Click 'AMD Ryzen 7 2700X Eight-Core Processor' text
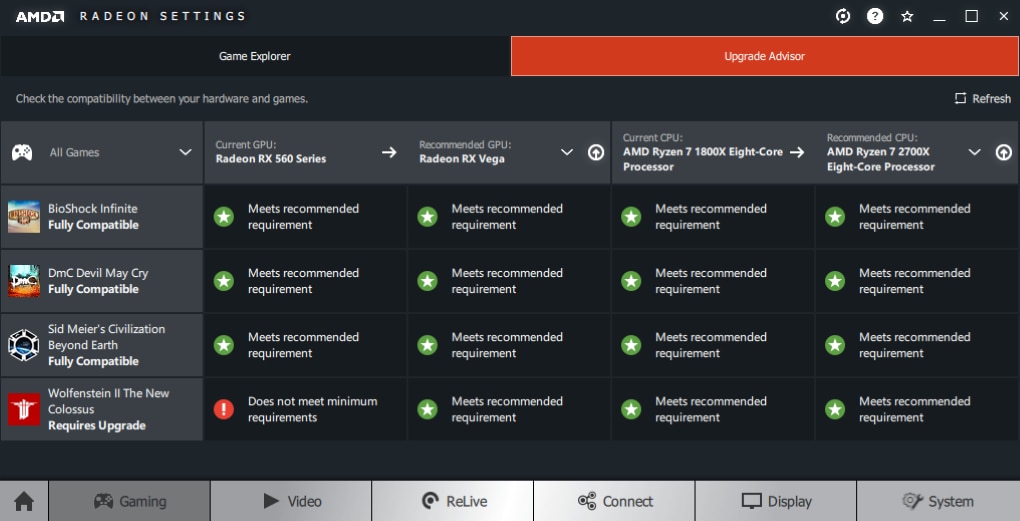This screenshot has height=521, width=1020. (881, 159)
